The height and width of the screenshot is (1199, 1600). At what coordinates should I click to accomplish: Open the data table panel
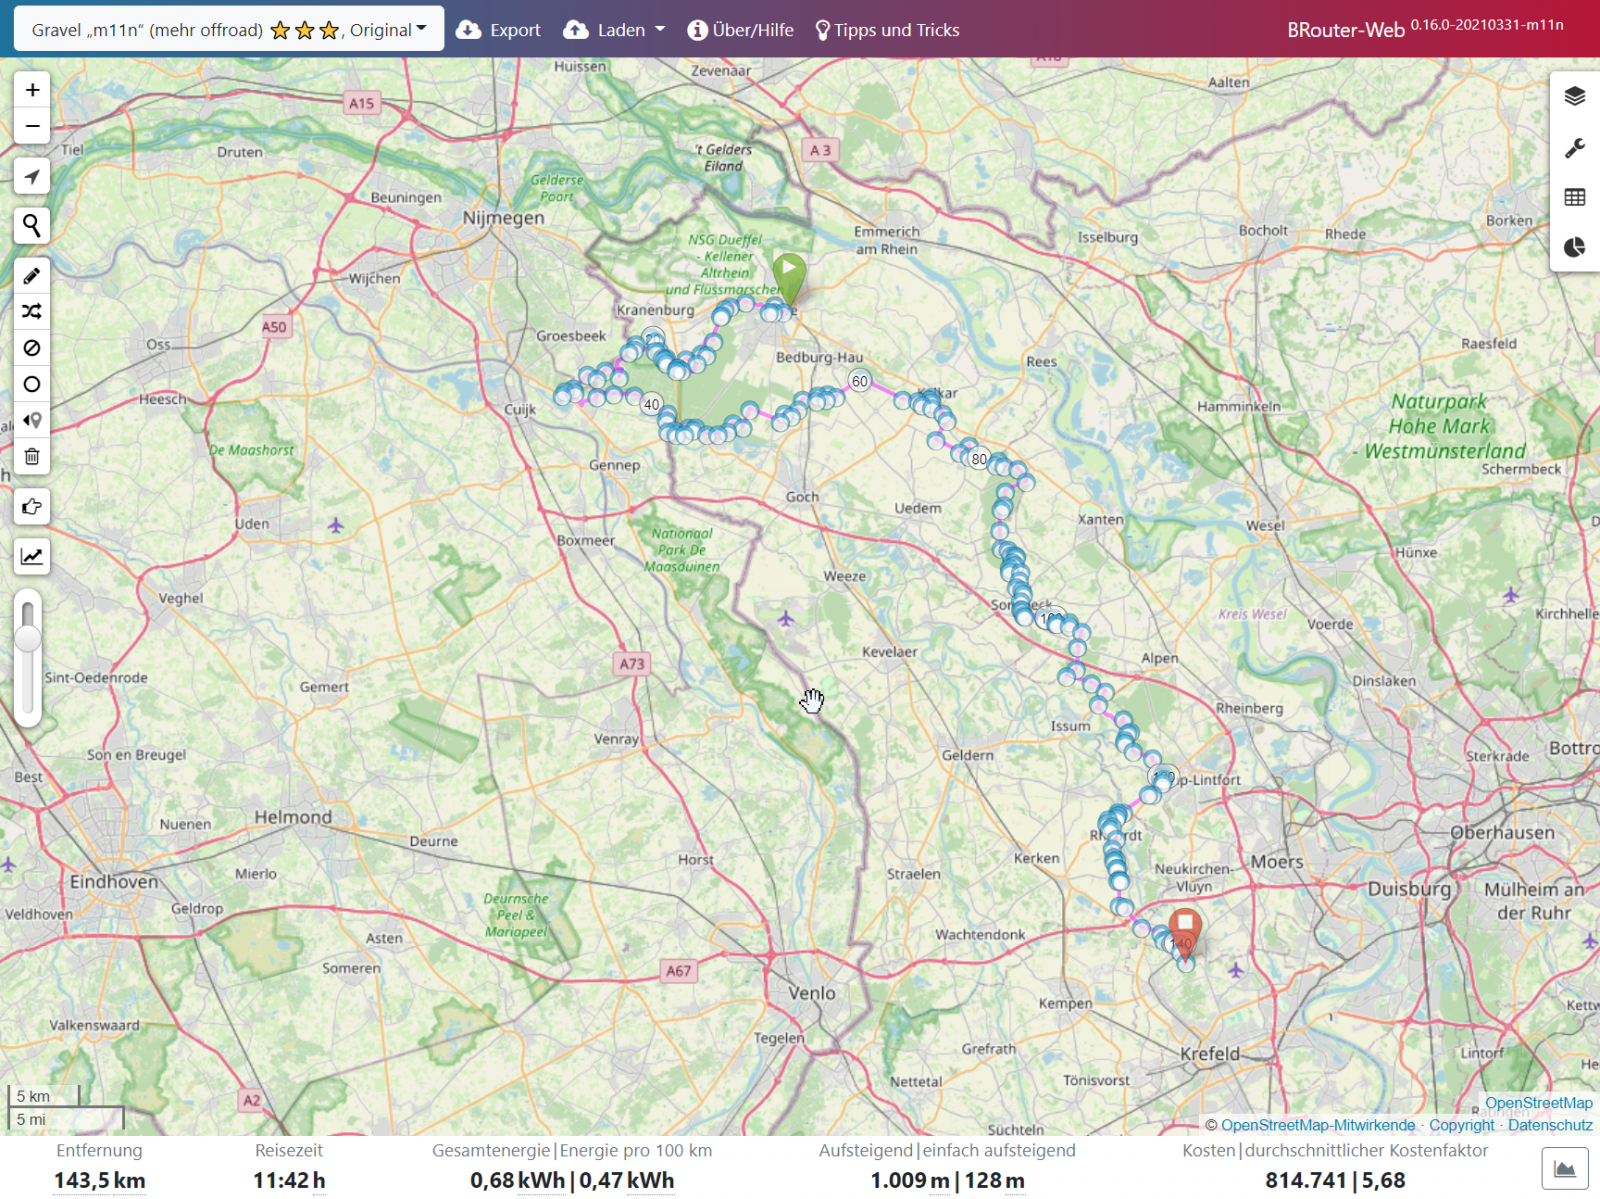point(1575,197)
